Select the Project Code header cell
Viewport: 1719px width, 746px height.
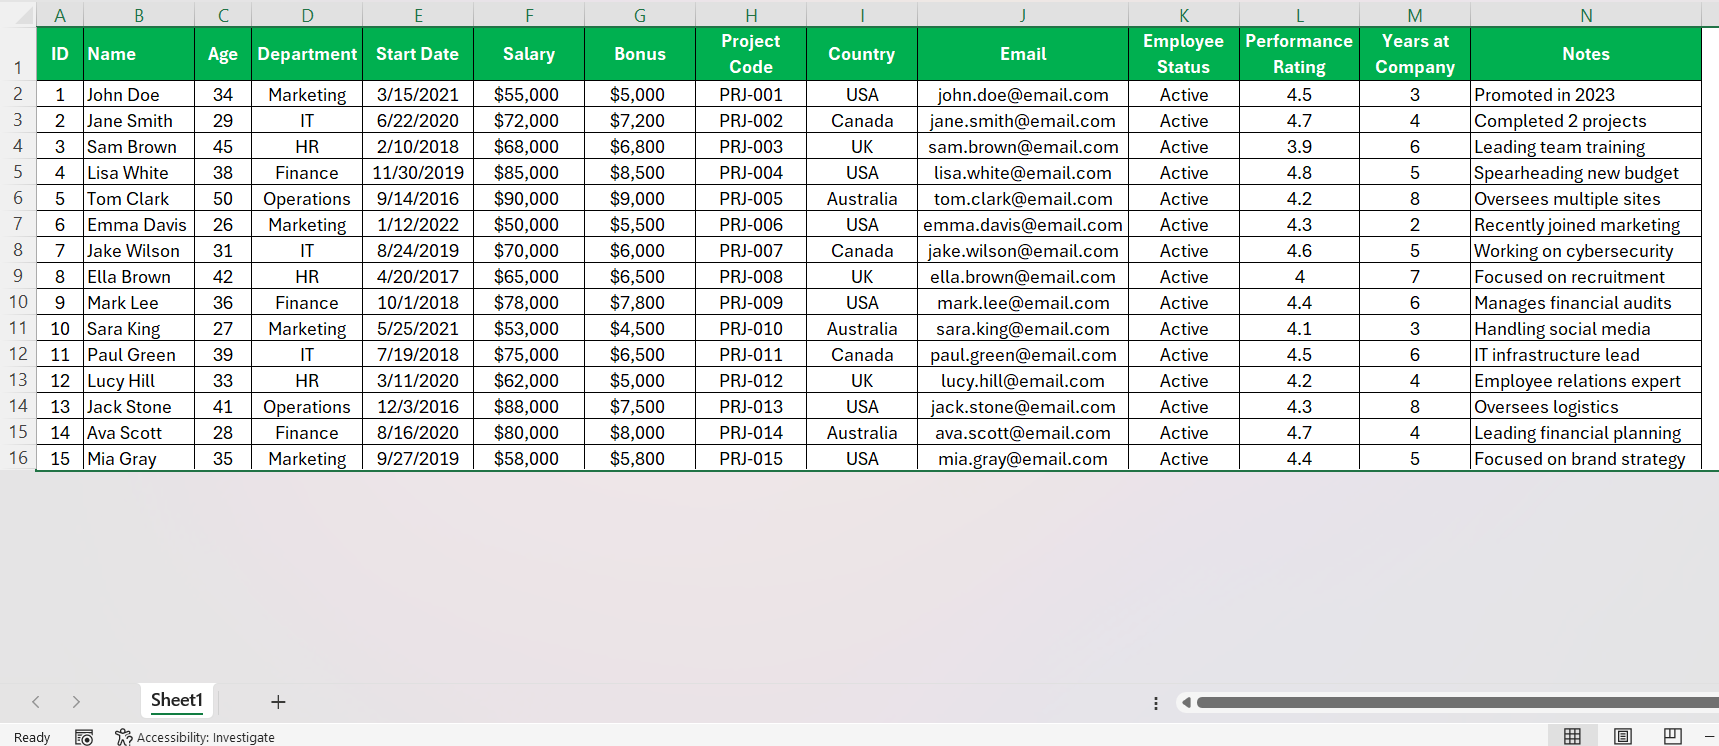pos(751,54)
